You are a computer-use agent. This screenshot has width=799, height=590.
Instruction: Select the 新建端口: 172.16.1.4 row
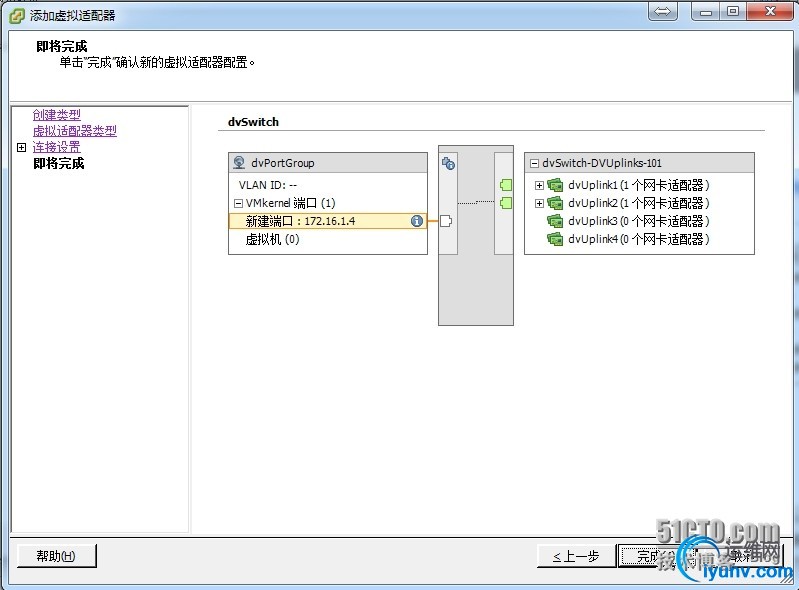[x=328, y=221]
